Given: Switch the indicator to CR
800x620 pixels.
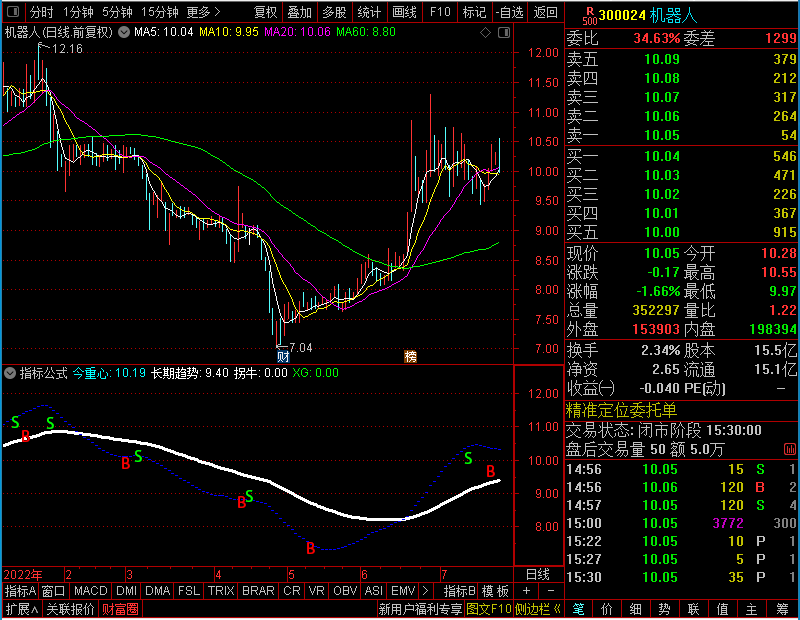Looking at the screenshot, I should [x=292, y=591].
